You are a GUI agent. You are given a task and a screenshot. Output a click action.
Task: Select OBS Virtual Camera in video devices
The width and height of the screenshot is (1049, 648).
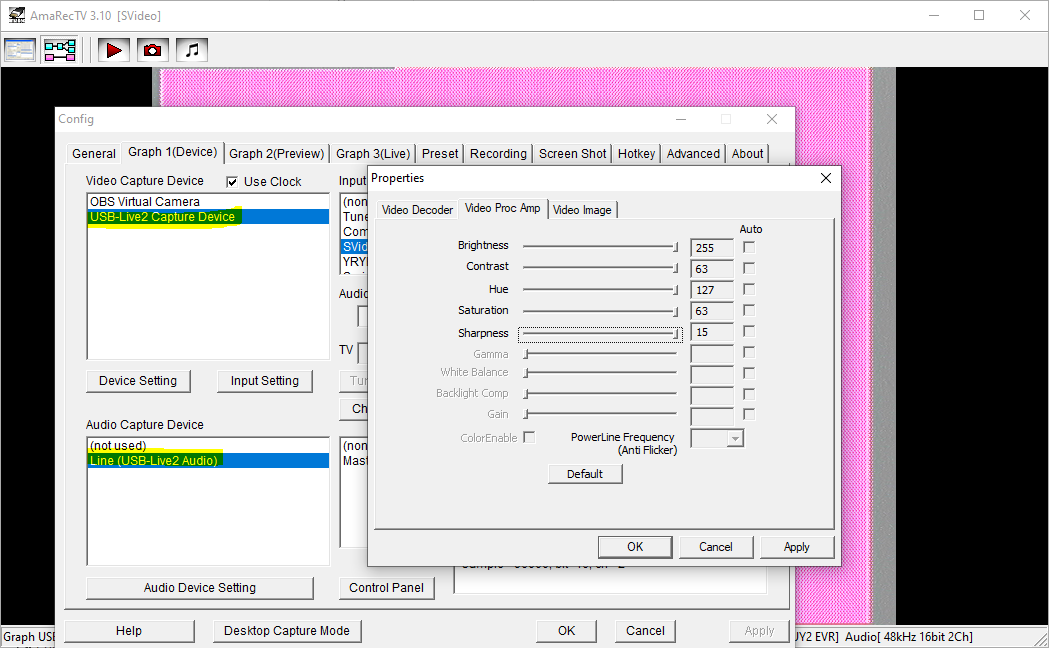pos(208,201)
